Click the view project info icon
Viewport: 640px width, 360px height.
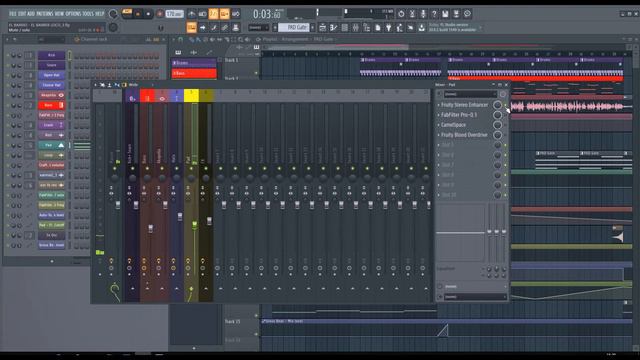(467, 14)
